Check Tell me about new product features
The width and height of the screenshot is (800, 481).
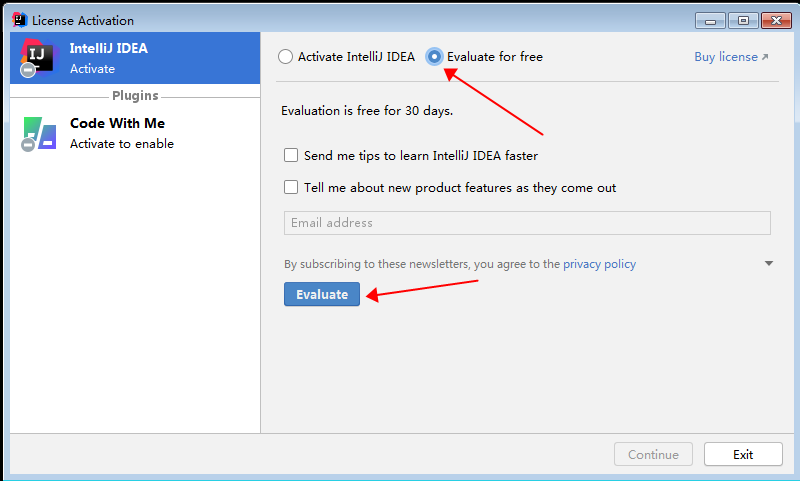click(x=291, y=187)
